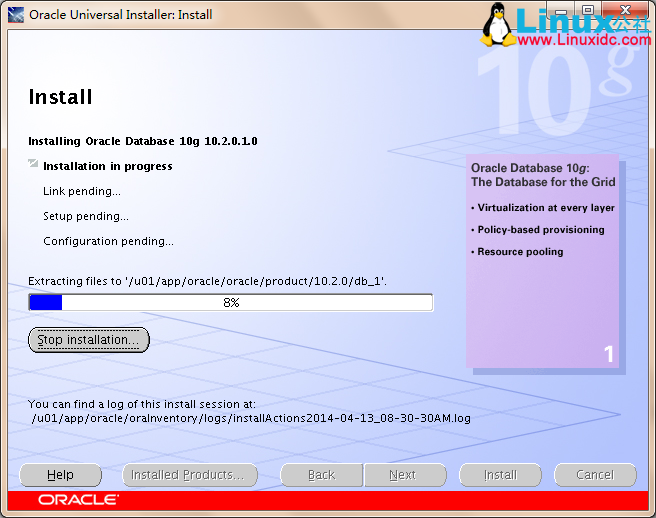
Task: Click Resource pooling bullet
Action: point(517,252)
